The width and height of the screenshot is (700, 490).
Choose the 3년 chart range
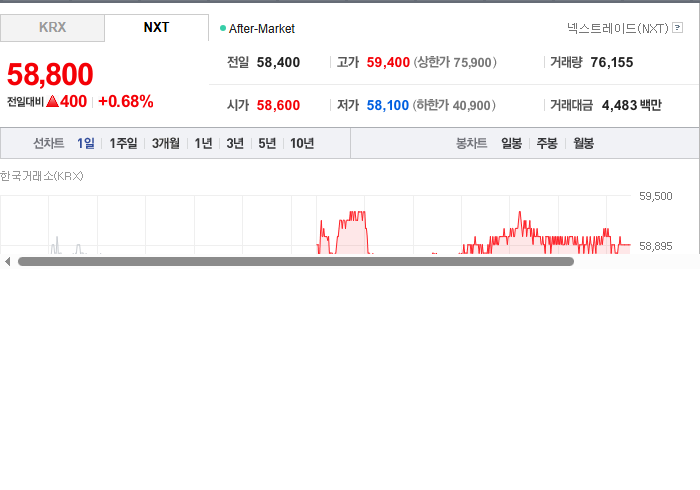[235, 143]
